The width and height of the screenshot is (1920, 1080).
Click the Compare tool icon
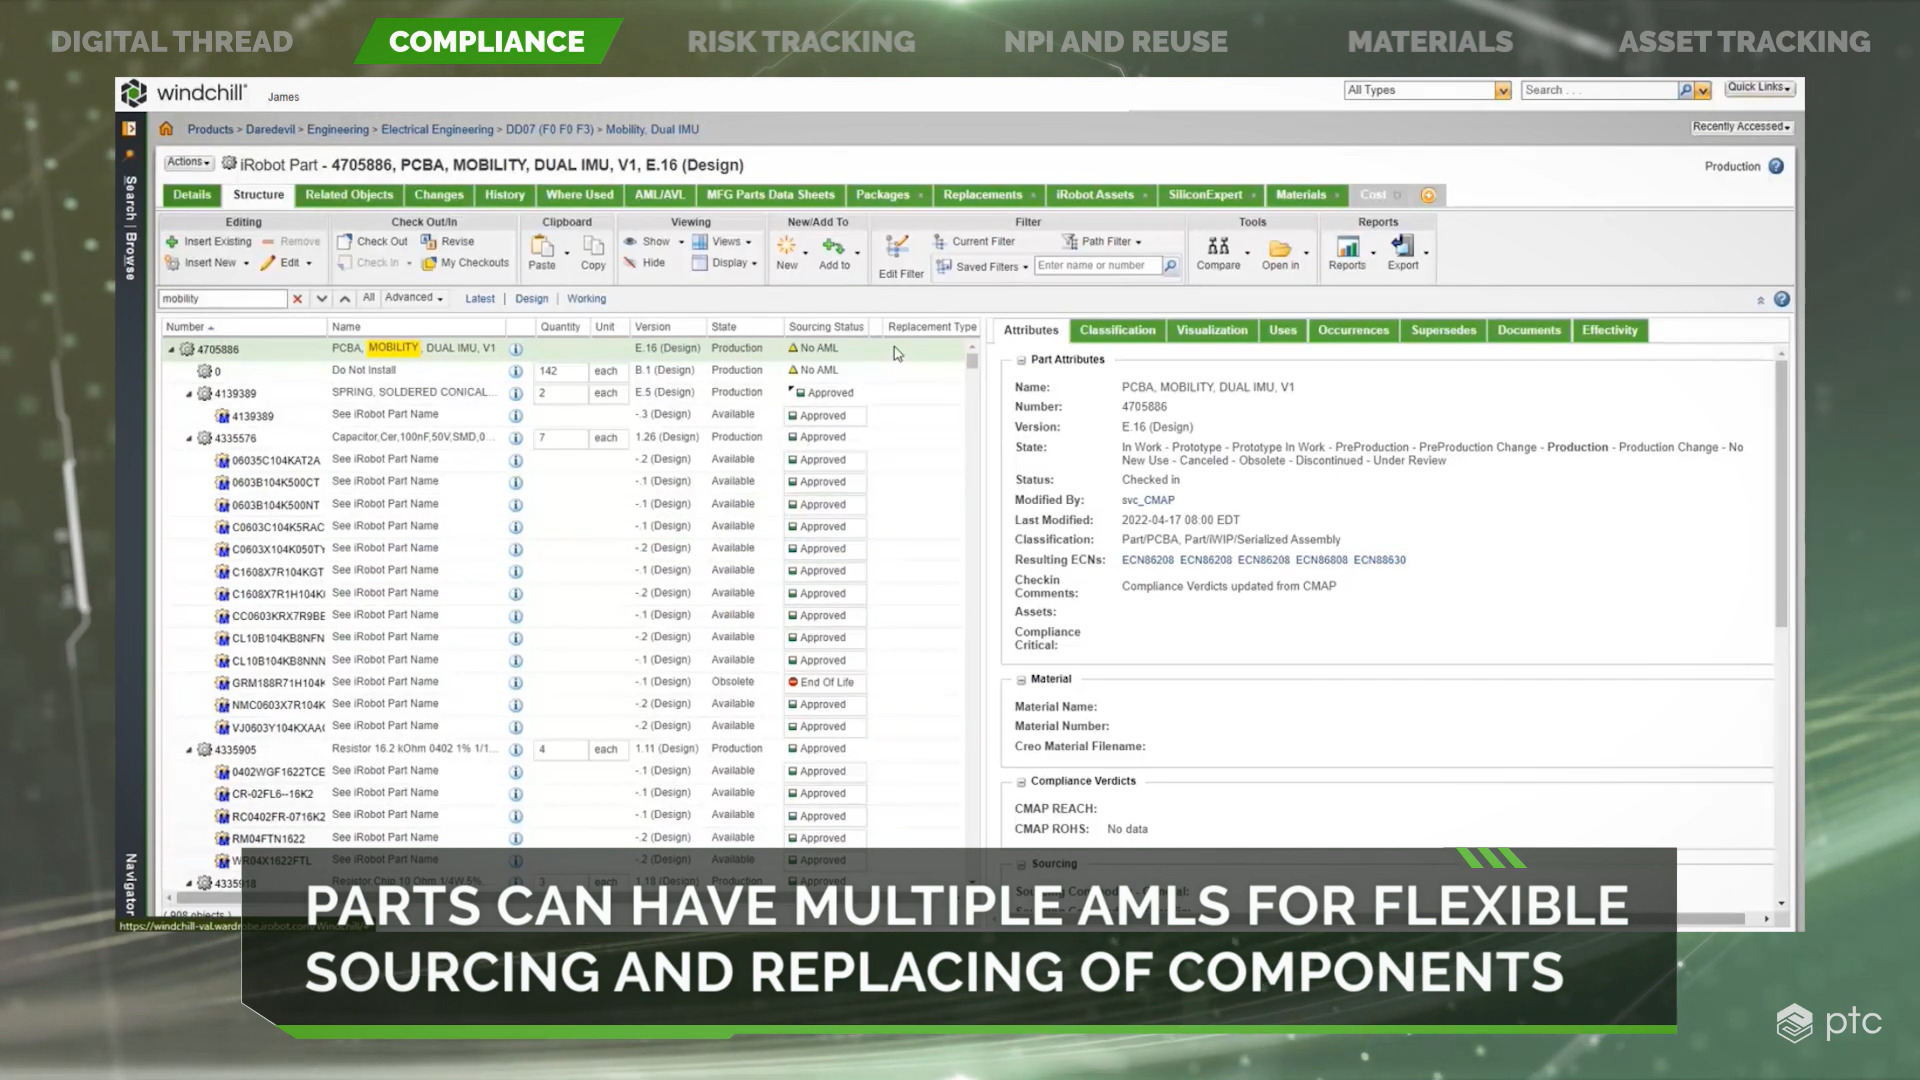point(1218,246)
